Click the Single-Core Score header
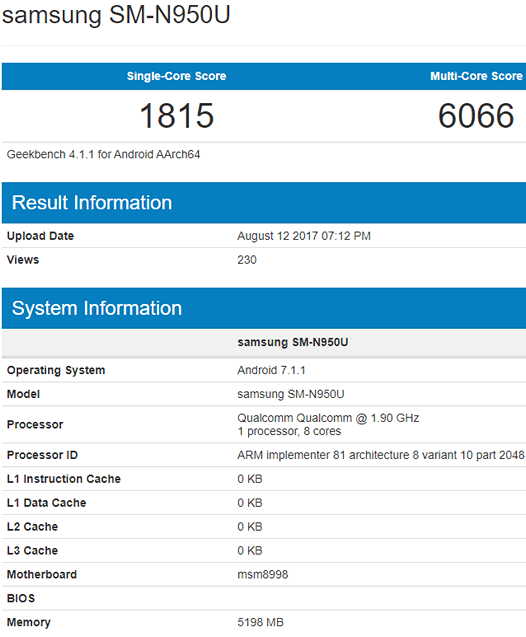This screenshot has height=637, width=526. (x=176, y=76)
